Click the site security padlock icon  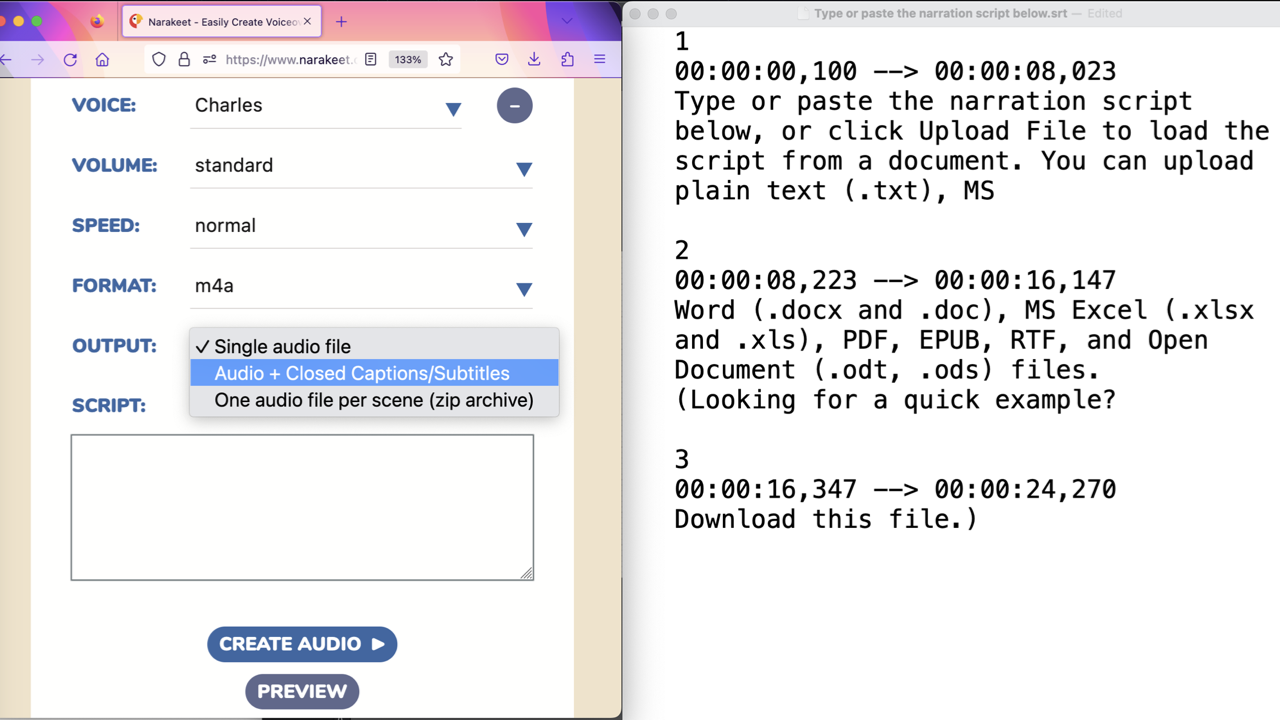(x=184, y=59)
